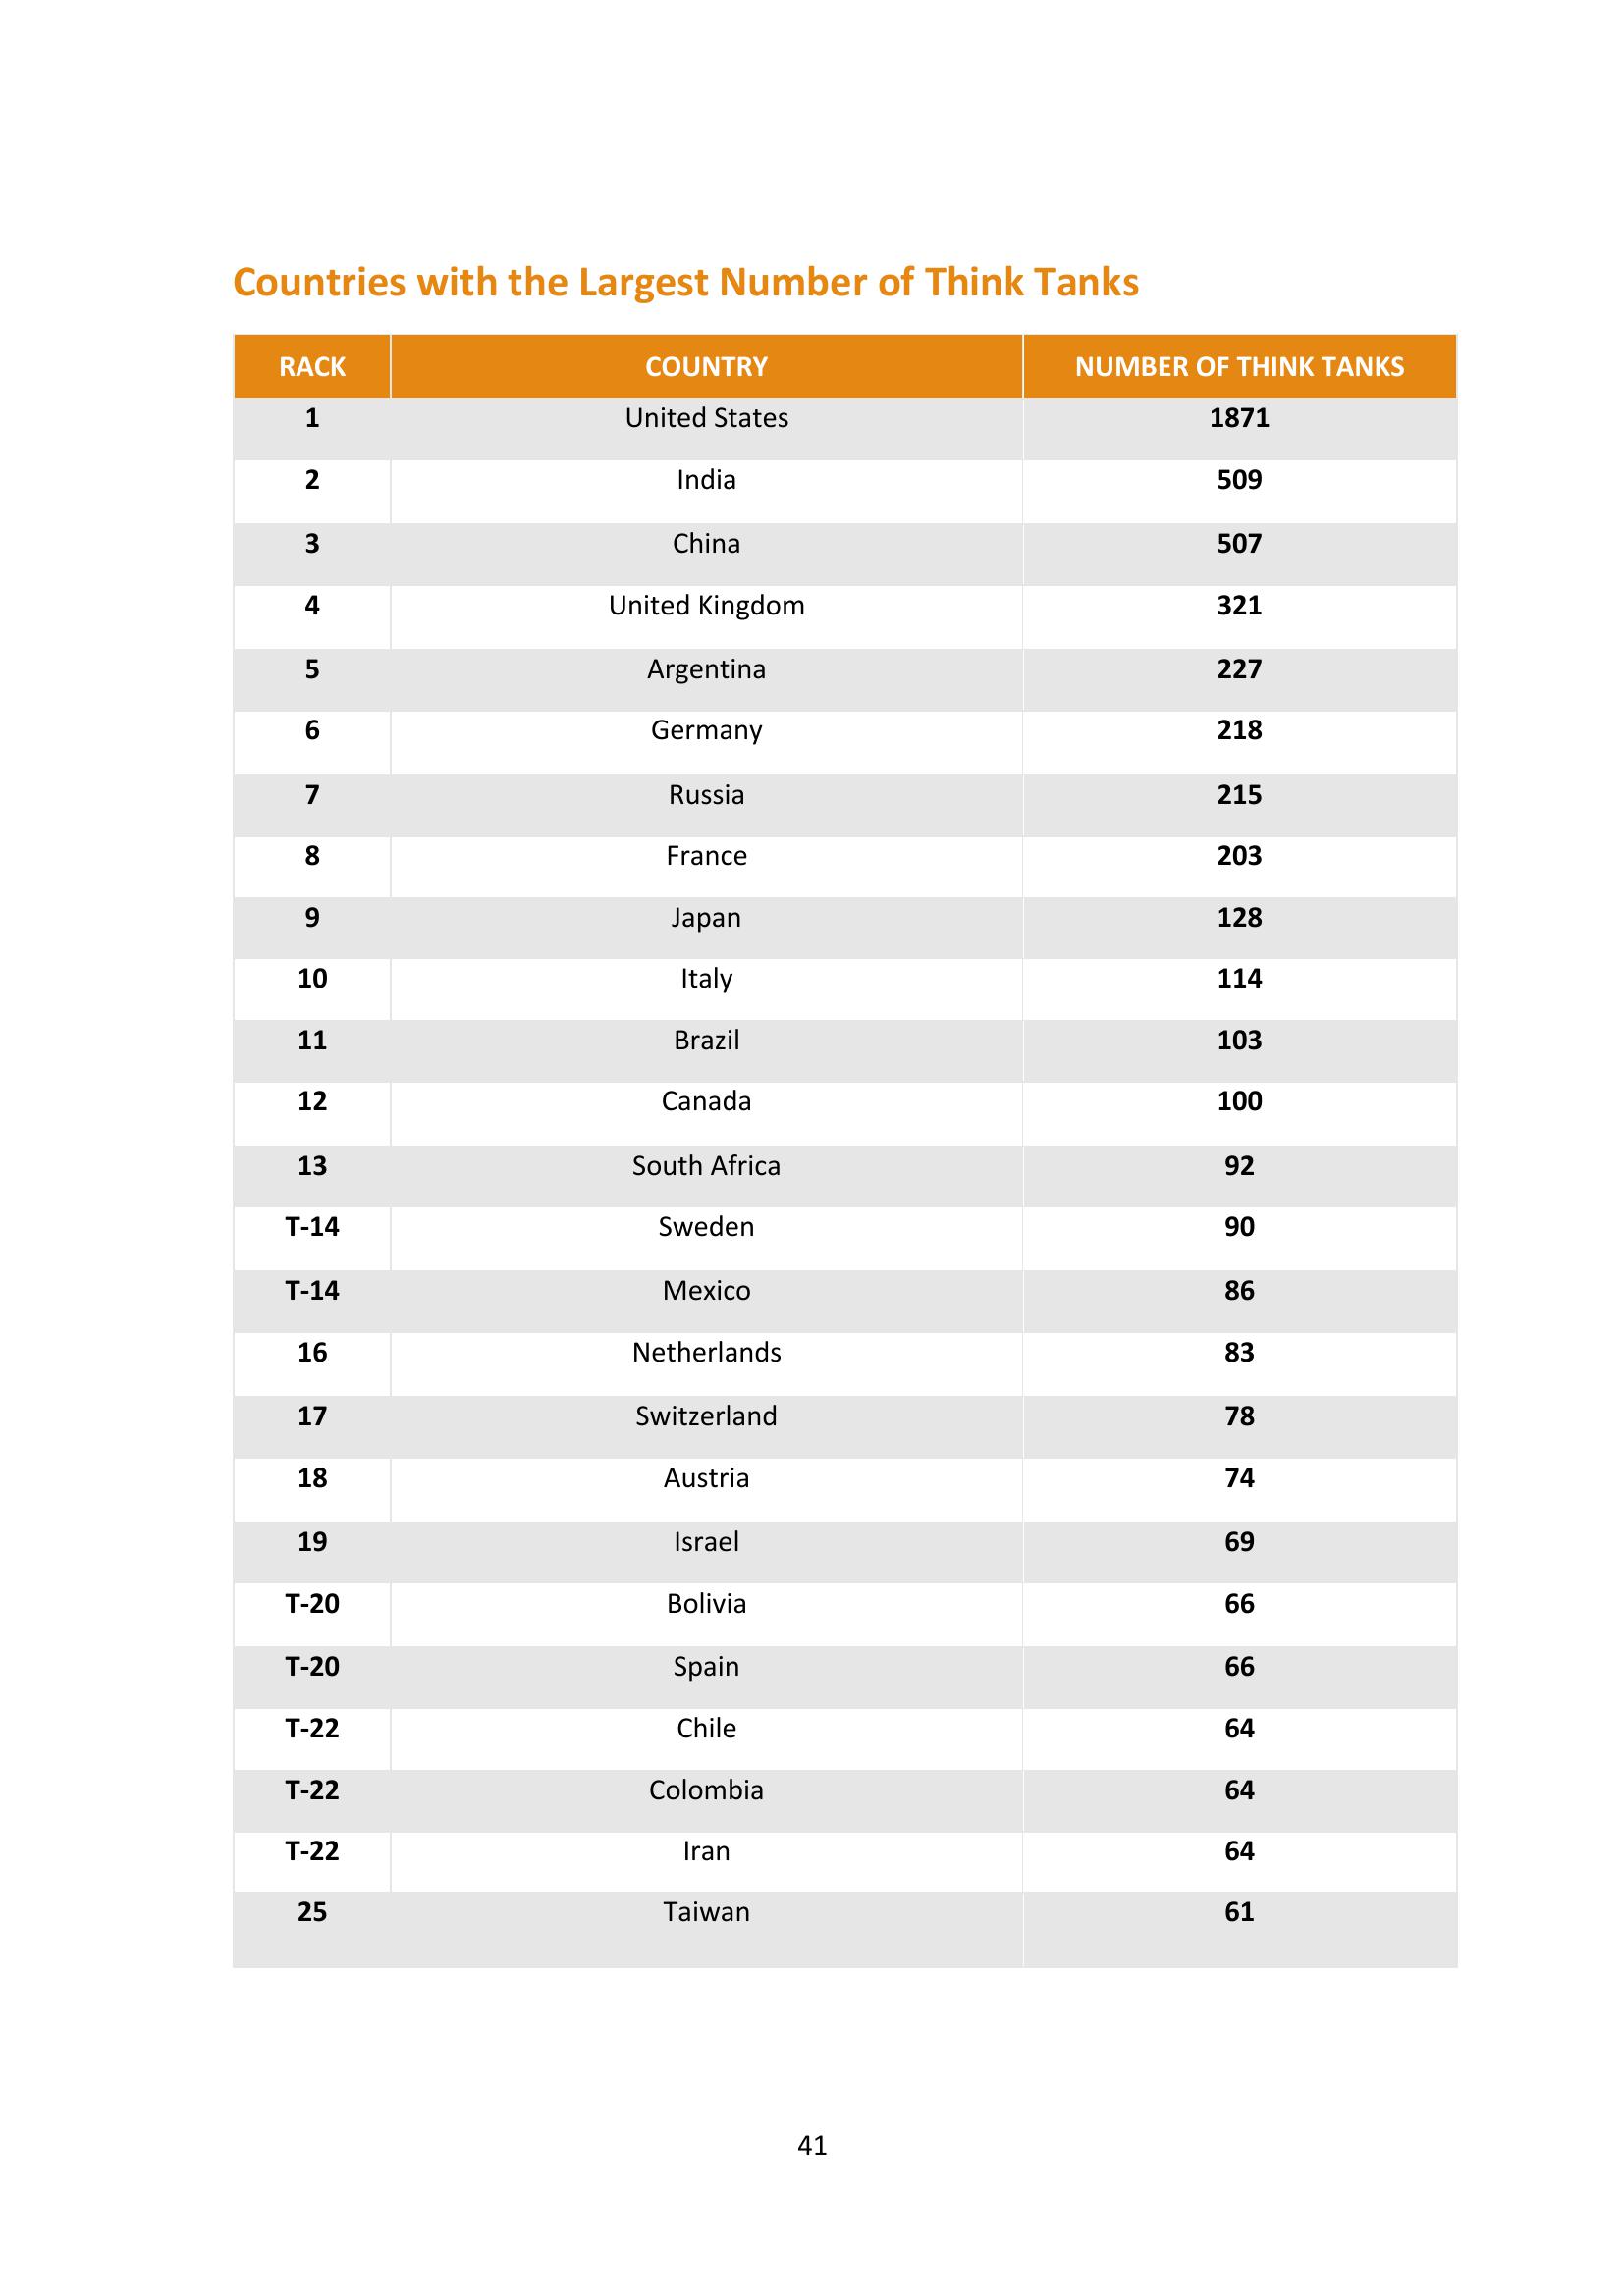Click the RACK column header
The width and height of the screenshot is (1624, 2296).
[312, 366]
